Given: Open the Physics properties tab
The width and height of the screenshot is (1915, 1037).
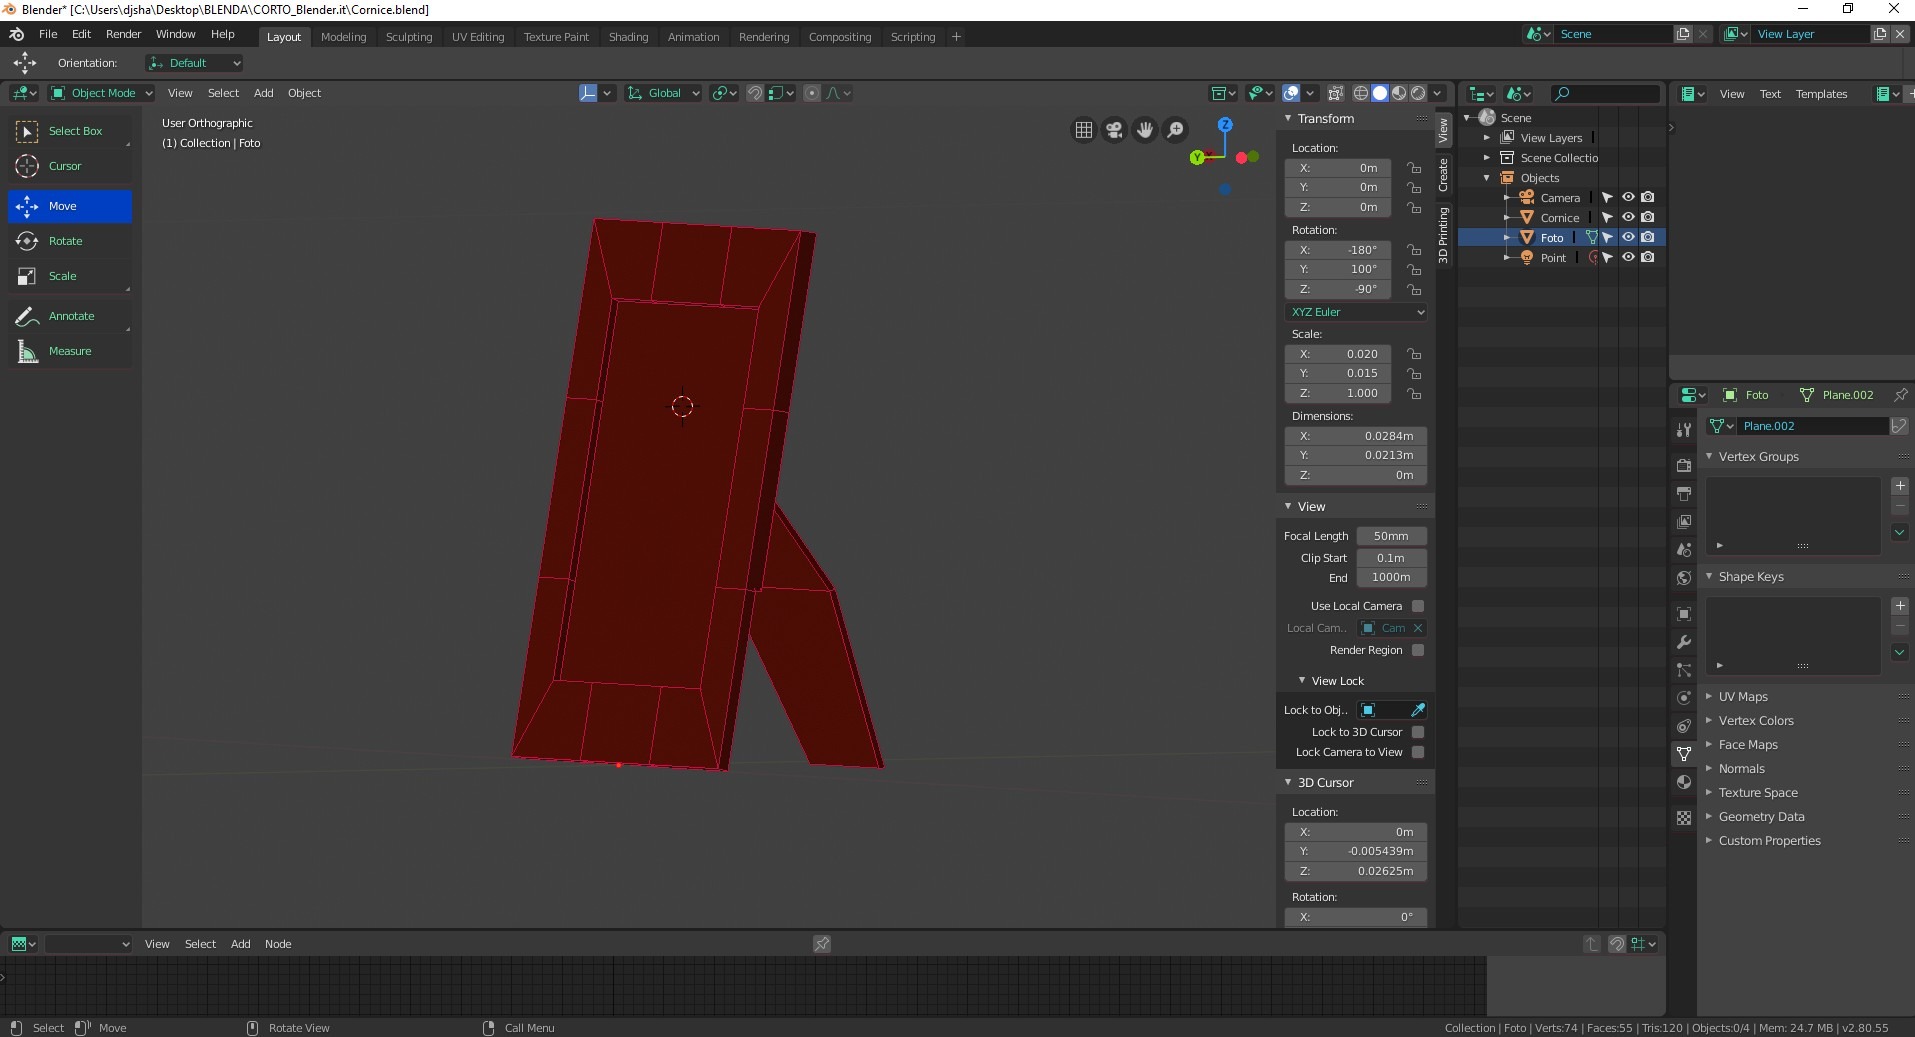Looking at the screenshot, I should click(1684, 698).
